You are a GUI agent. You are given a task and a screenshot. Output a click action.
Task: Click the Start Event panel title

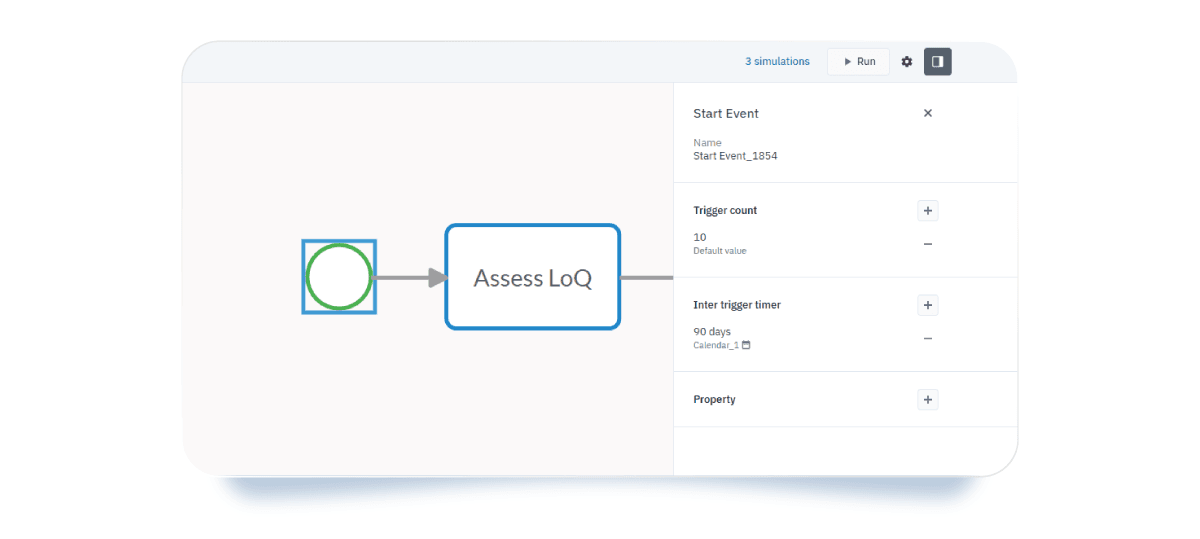[x=726, y=114]
